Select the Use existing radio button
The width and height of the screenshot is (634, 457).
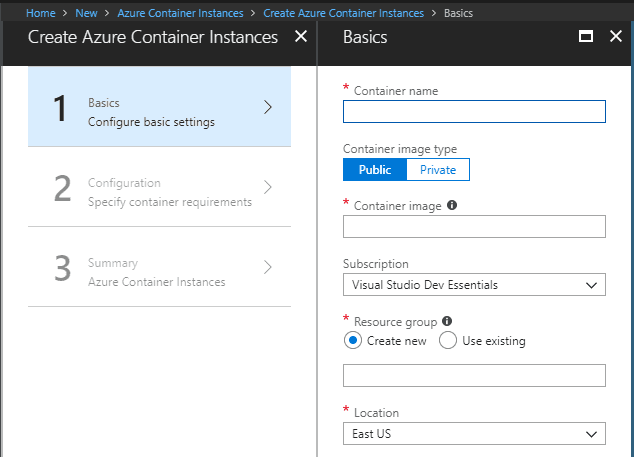pos(448,341)
